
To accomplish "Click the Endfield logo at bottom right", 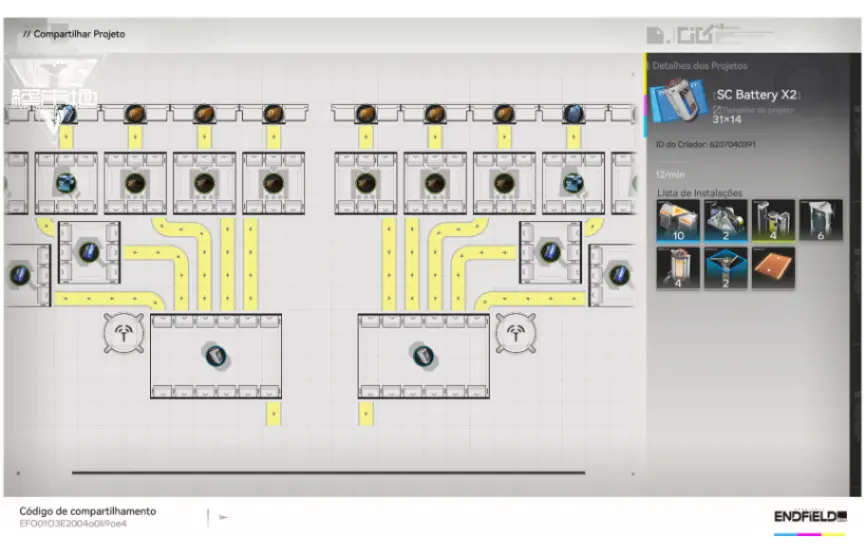I will pyautogui.click(x=809, y=516).
